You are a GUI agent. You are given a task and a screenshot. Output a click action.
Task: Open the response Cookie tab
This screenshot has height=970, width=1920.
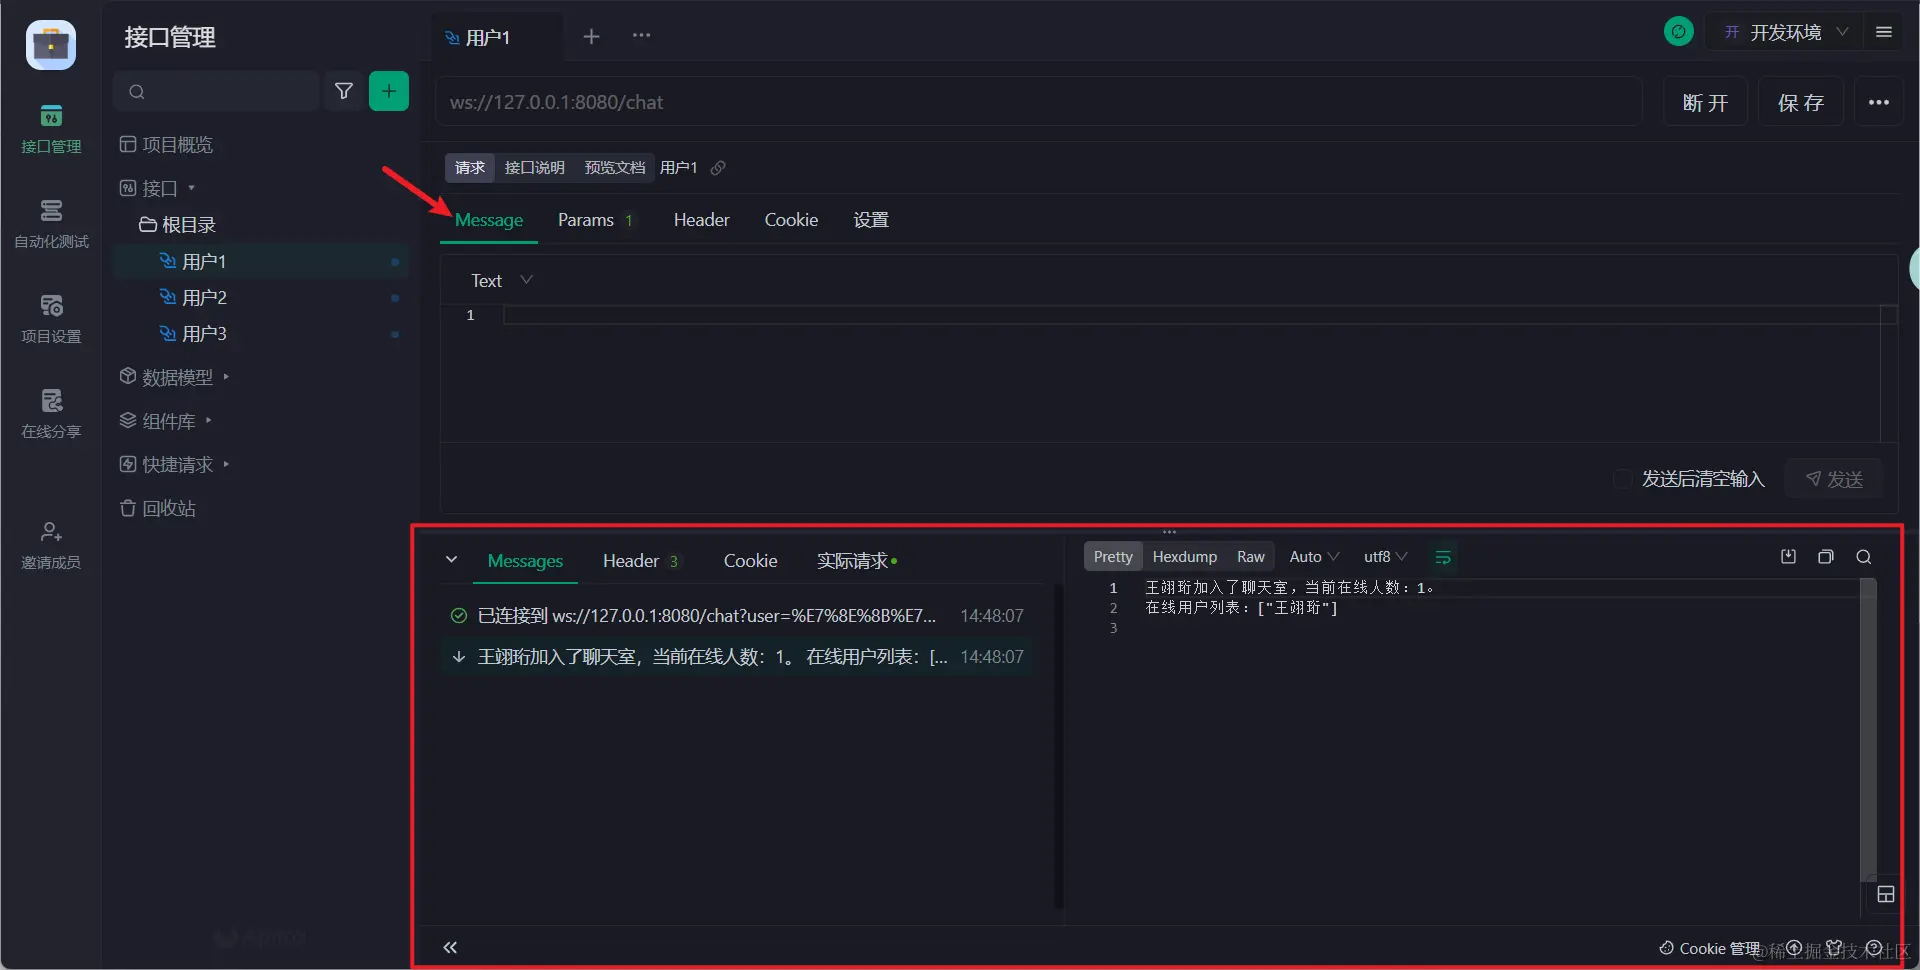pyautogui.click(x=750, y=561)
